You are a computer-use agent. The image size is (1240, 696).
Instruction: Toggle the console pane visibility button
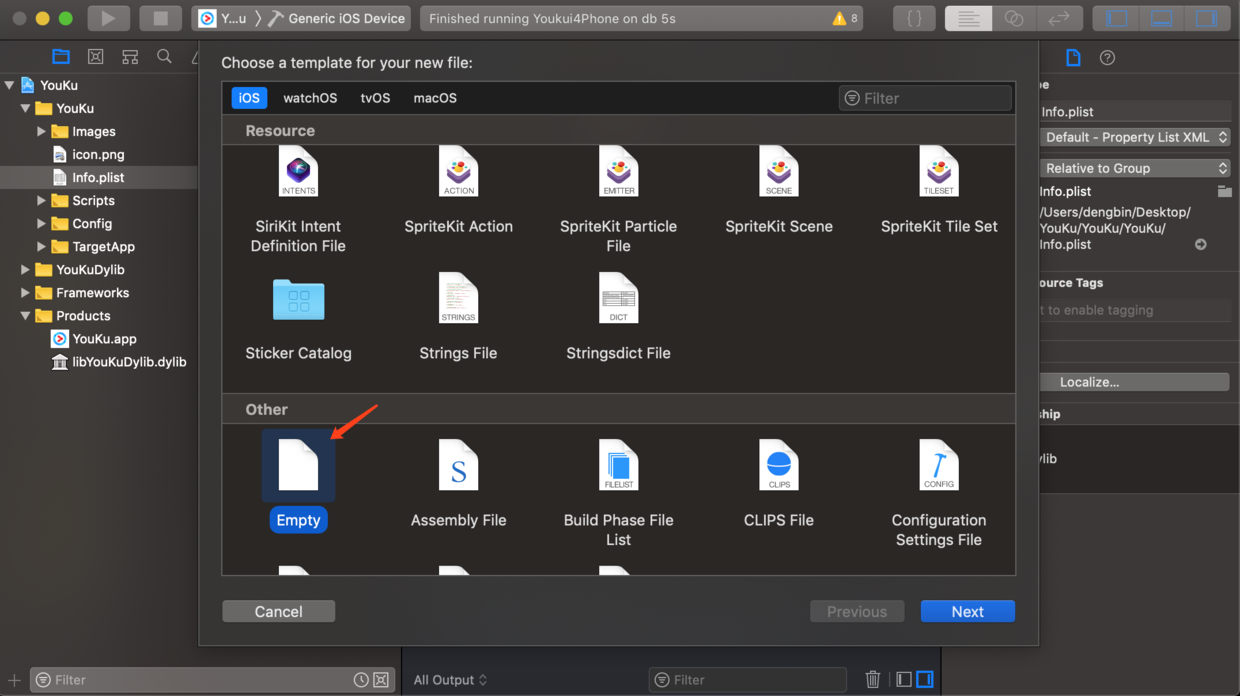click(x=925, y=679)
